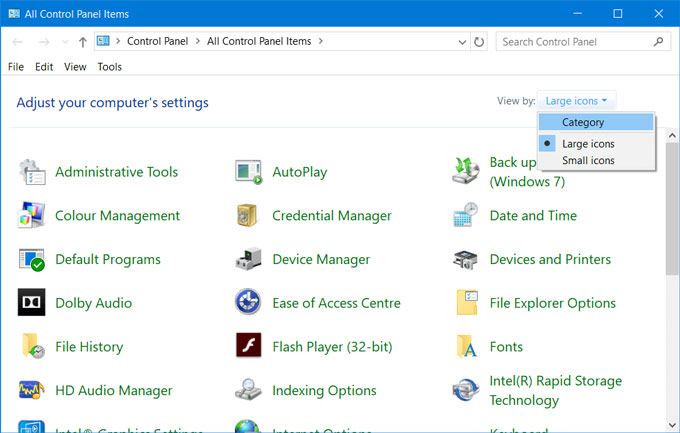The width and height of the screenshot is (680, 433).
Task: Click the scrollbar up arrow
Action: coord(672,136)
